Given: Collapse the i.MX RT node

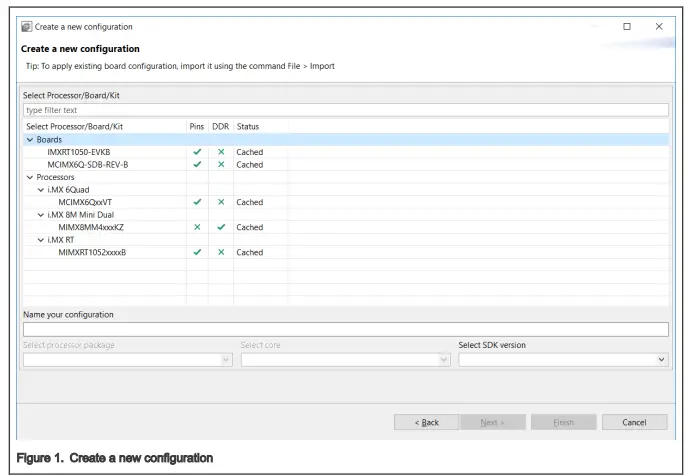Looking at the screenshot, I should pyautogui.click(x=41, y=240).
